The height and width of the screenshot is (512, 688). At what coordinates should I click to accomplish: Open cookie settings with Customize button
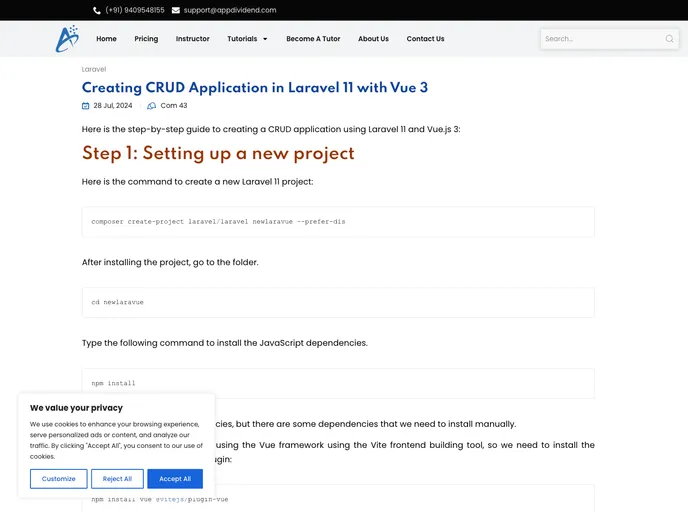[58, 479]
